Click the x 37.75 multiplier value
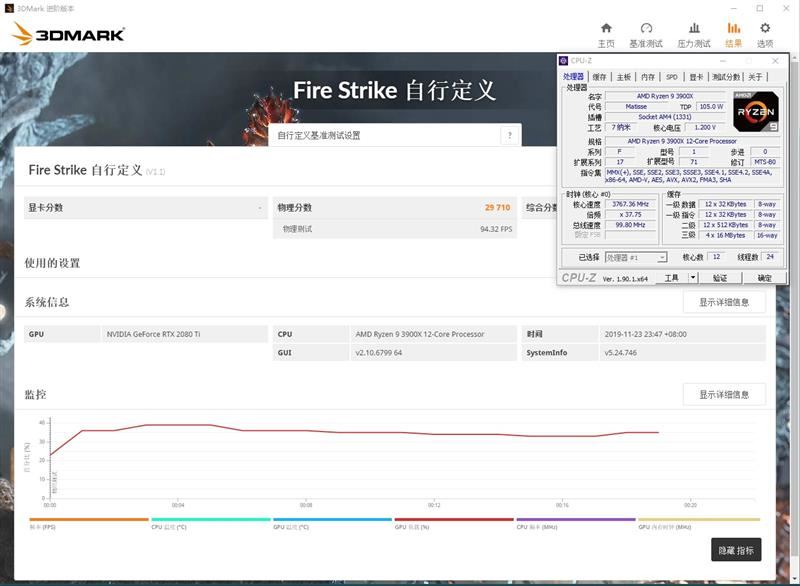The height and width of the screenshot is (586, 800). click(x=631, y=214)
